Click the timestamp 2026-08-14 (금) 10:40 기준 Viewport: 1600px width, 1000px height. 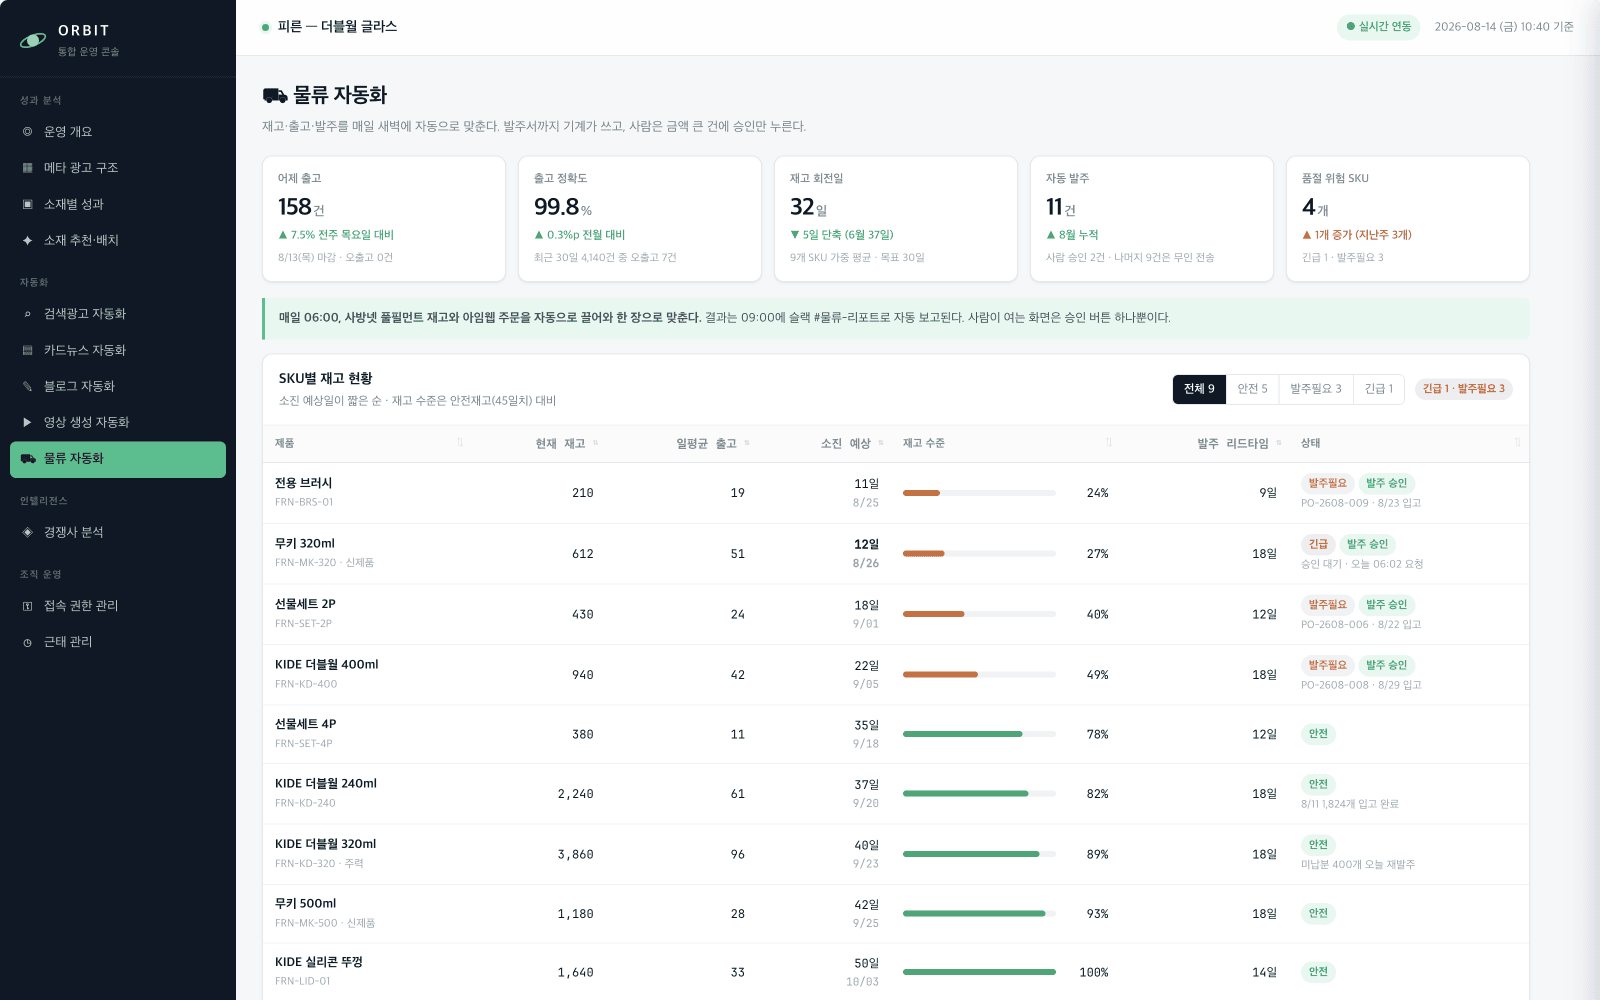coord(1504,27)
